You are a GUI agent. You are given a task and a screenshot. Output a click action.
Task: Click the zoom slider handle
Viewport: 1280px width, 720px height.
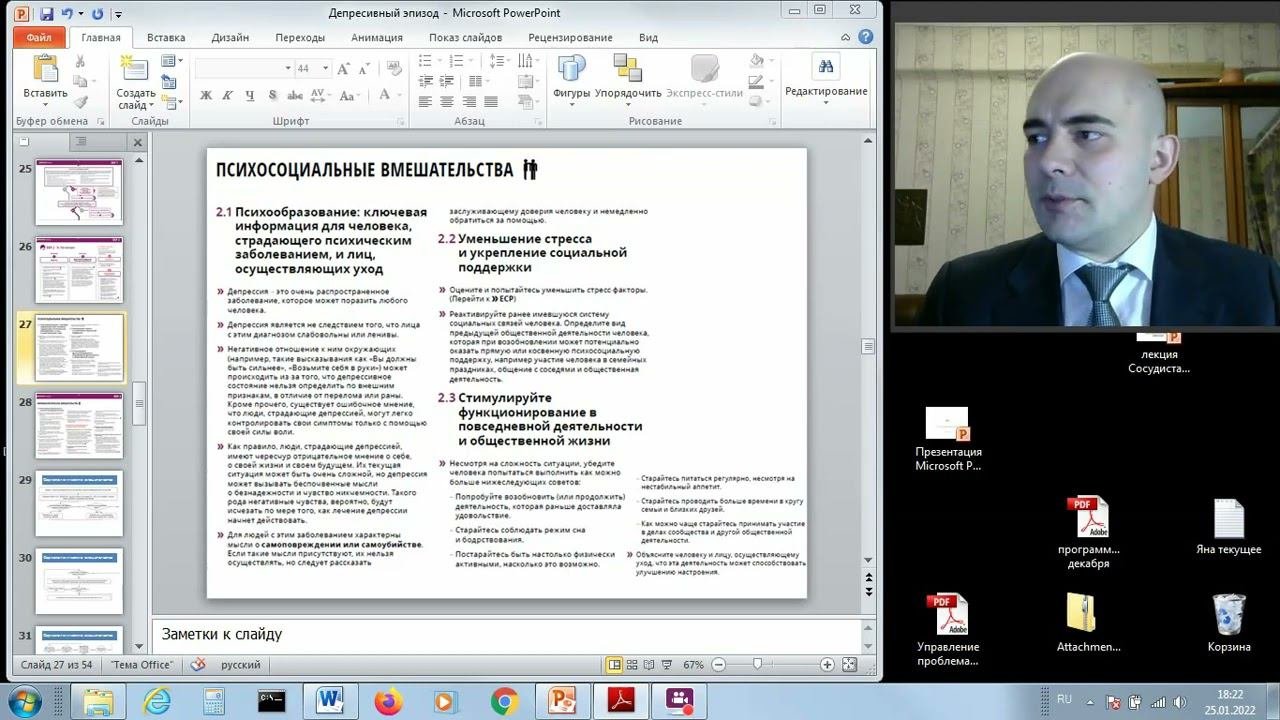(x=757, y=665)
